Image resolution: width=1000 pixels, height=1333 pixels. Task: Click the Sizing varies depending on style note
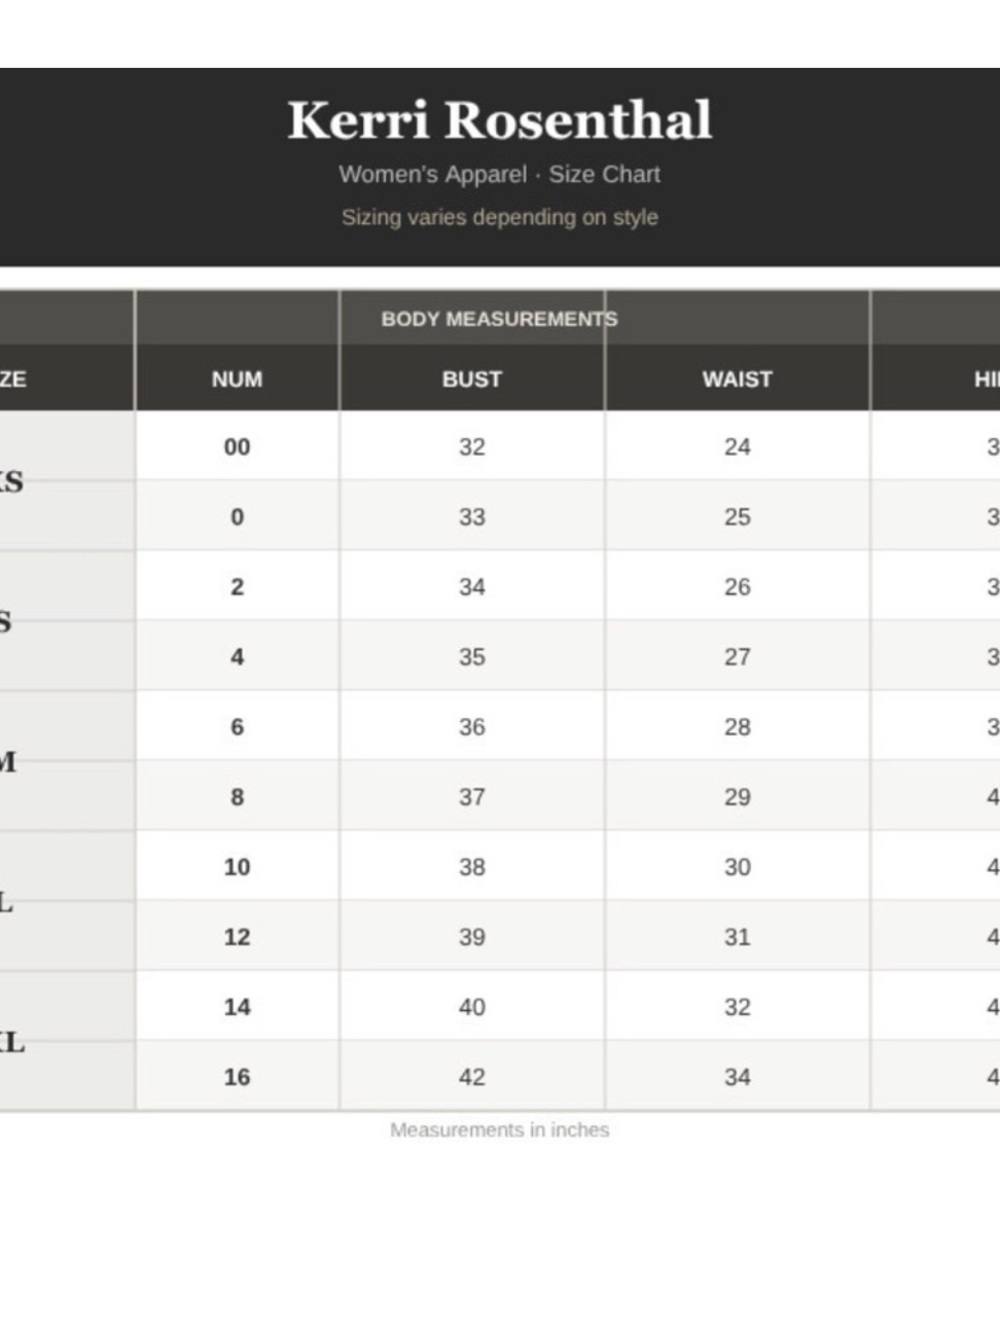(500, 217)
